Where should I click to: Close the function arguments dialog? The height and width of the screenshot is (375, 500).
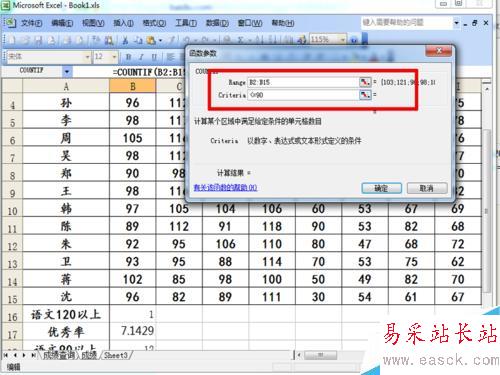pos(438,51)
